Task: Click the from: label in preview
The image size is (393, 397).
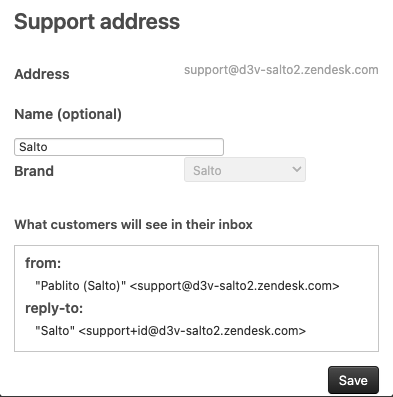Action: coord(43,263)
